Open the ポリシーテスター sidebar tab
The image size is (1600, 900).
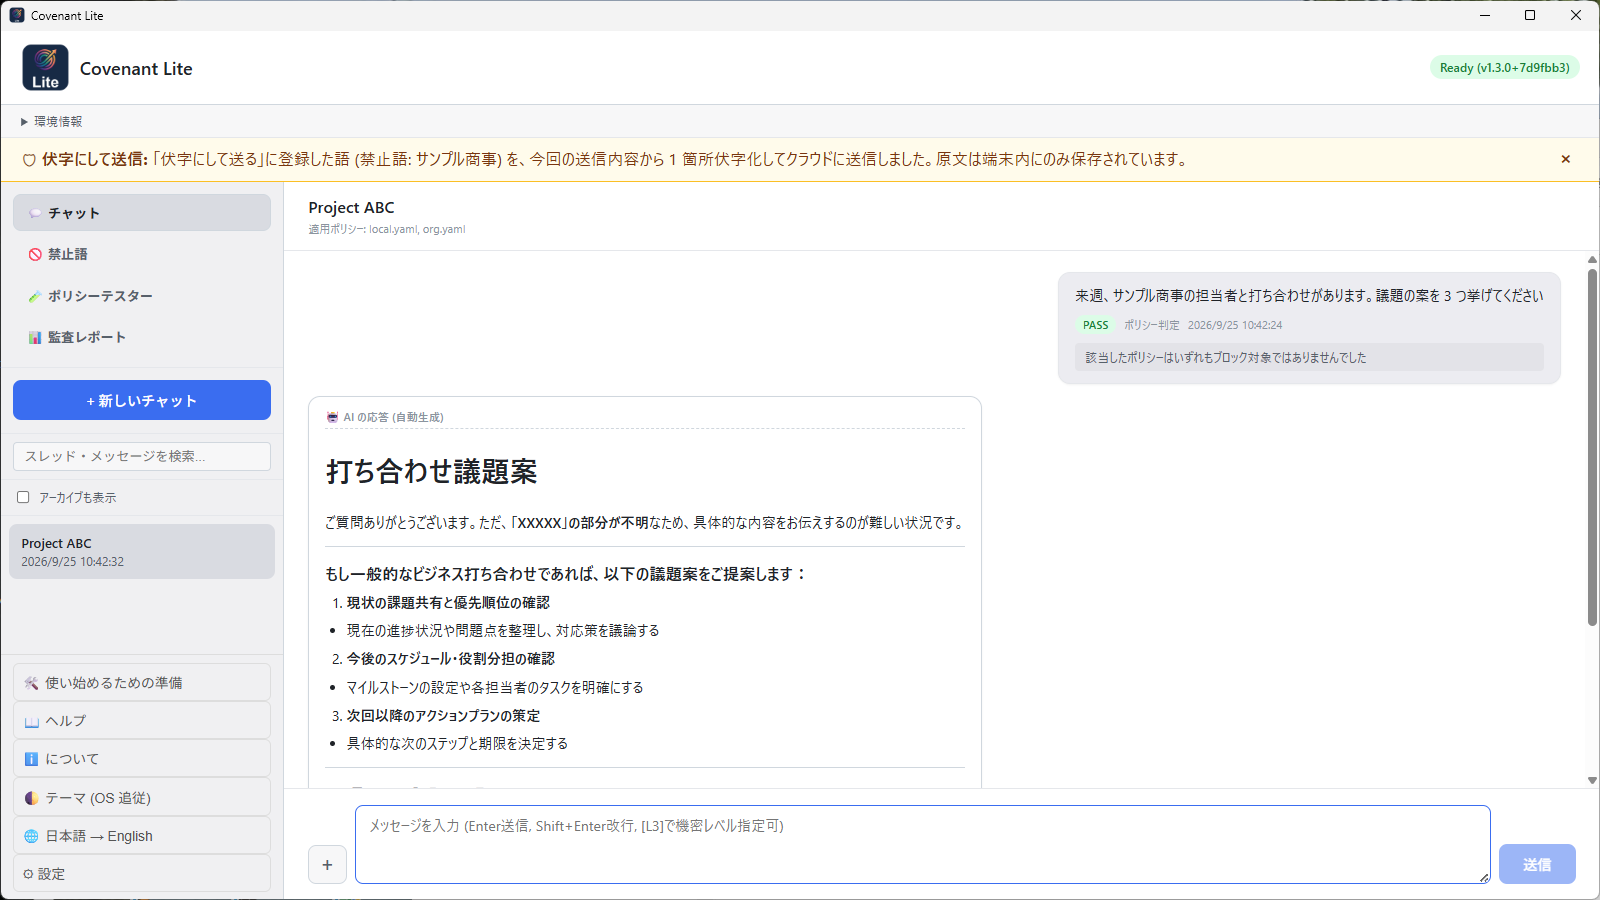pos(142,296)
